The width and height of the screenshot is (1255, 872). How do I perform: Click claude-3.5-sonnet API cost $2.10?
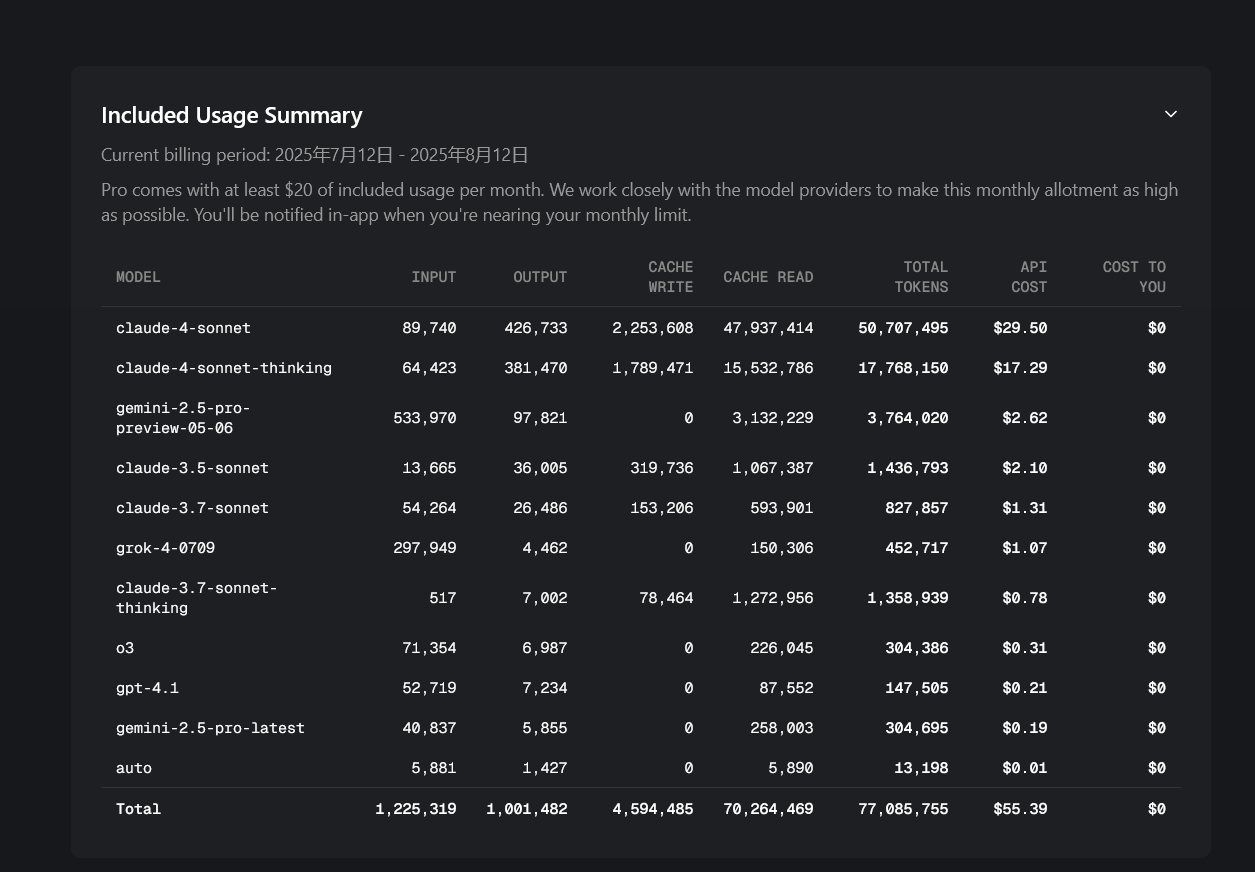pyautogui.click(x=1025, y=468)
